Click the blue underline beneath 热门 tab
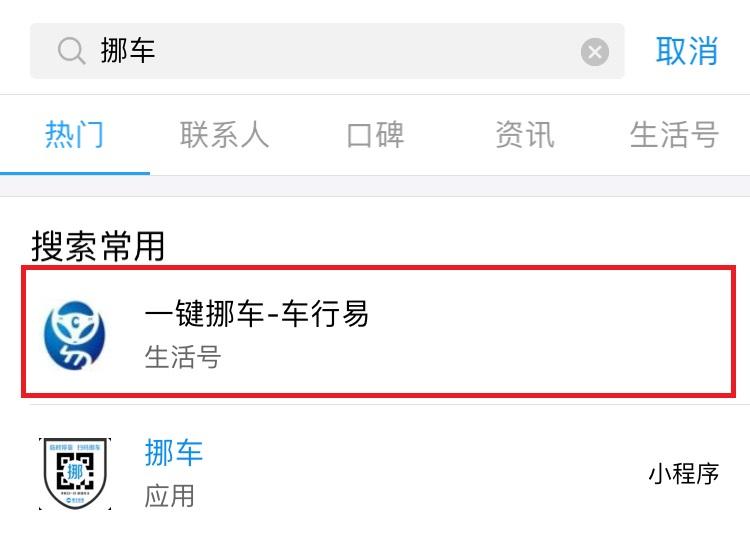 click(75, 173)
